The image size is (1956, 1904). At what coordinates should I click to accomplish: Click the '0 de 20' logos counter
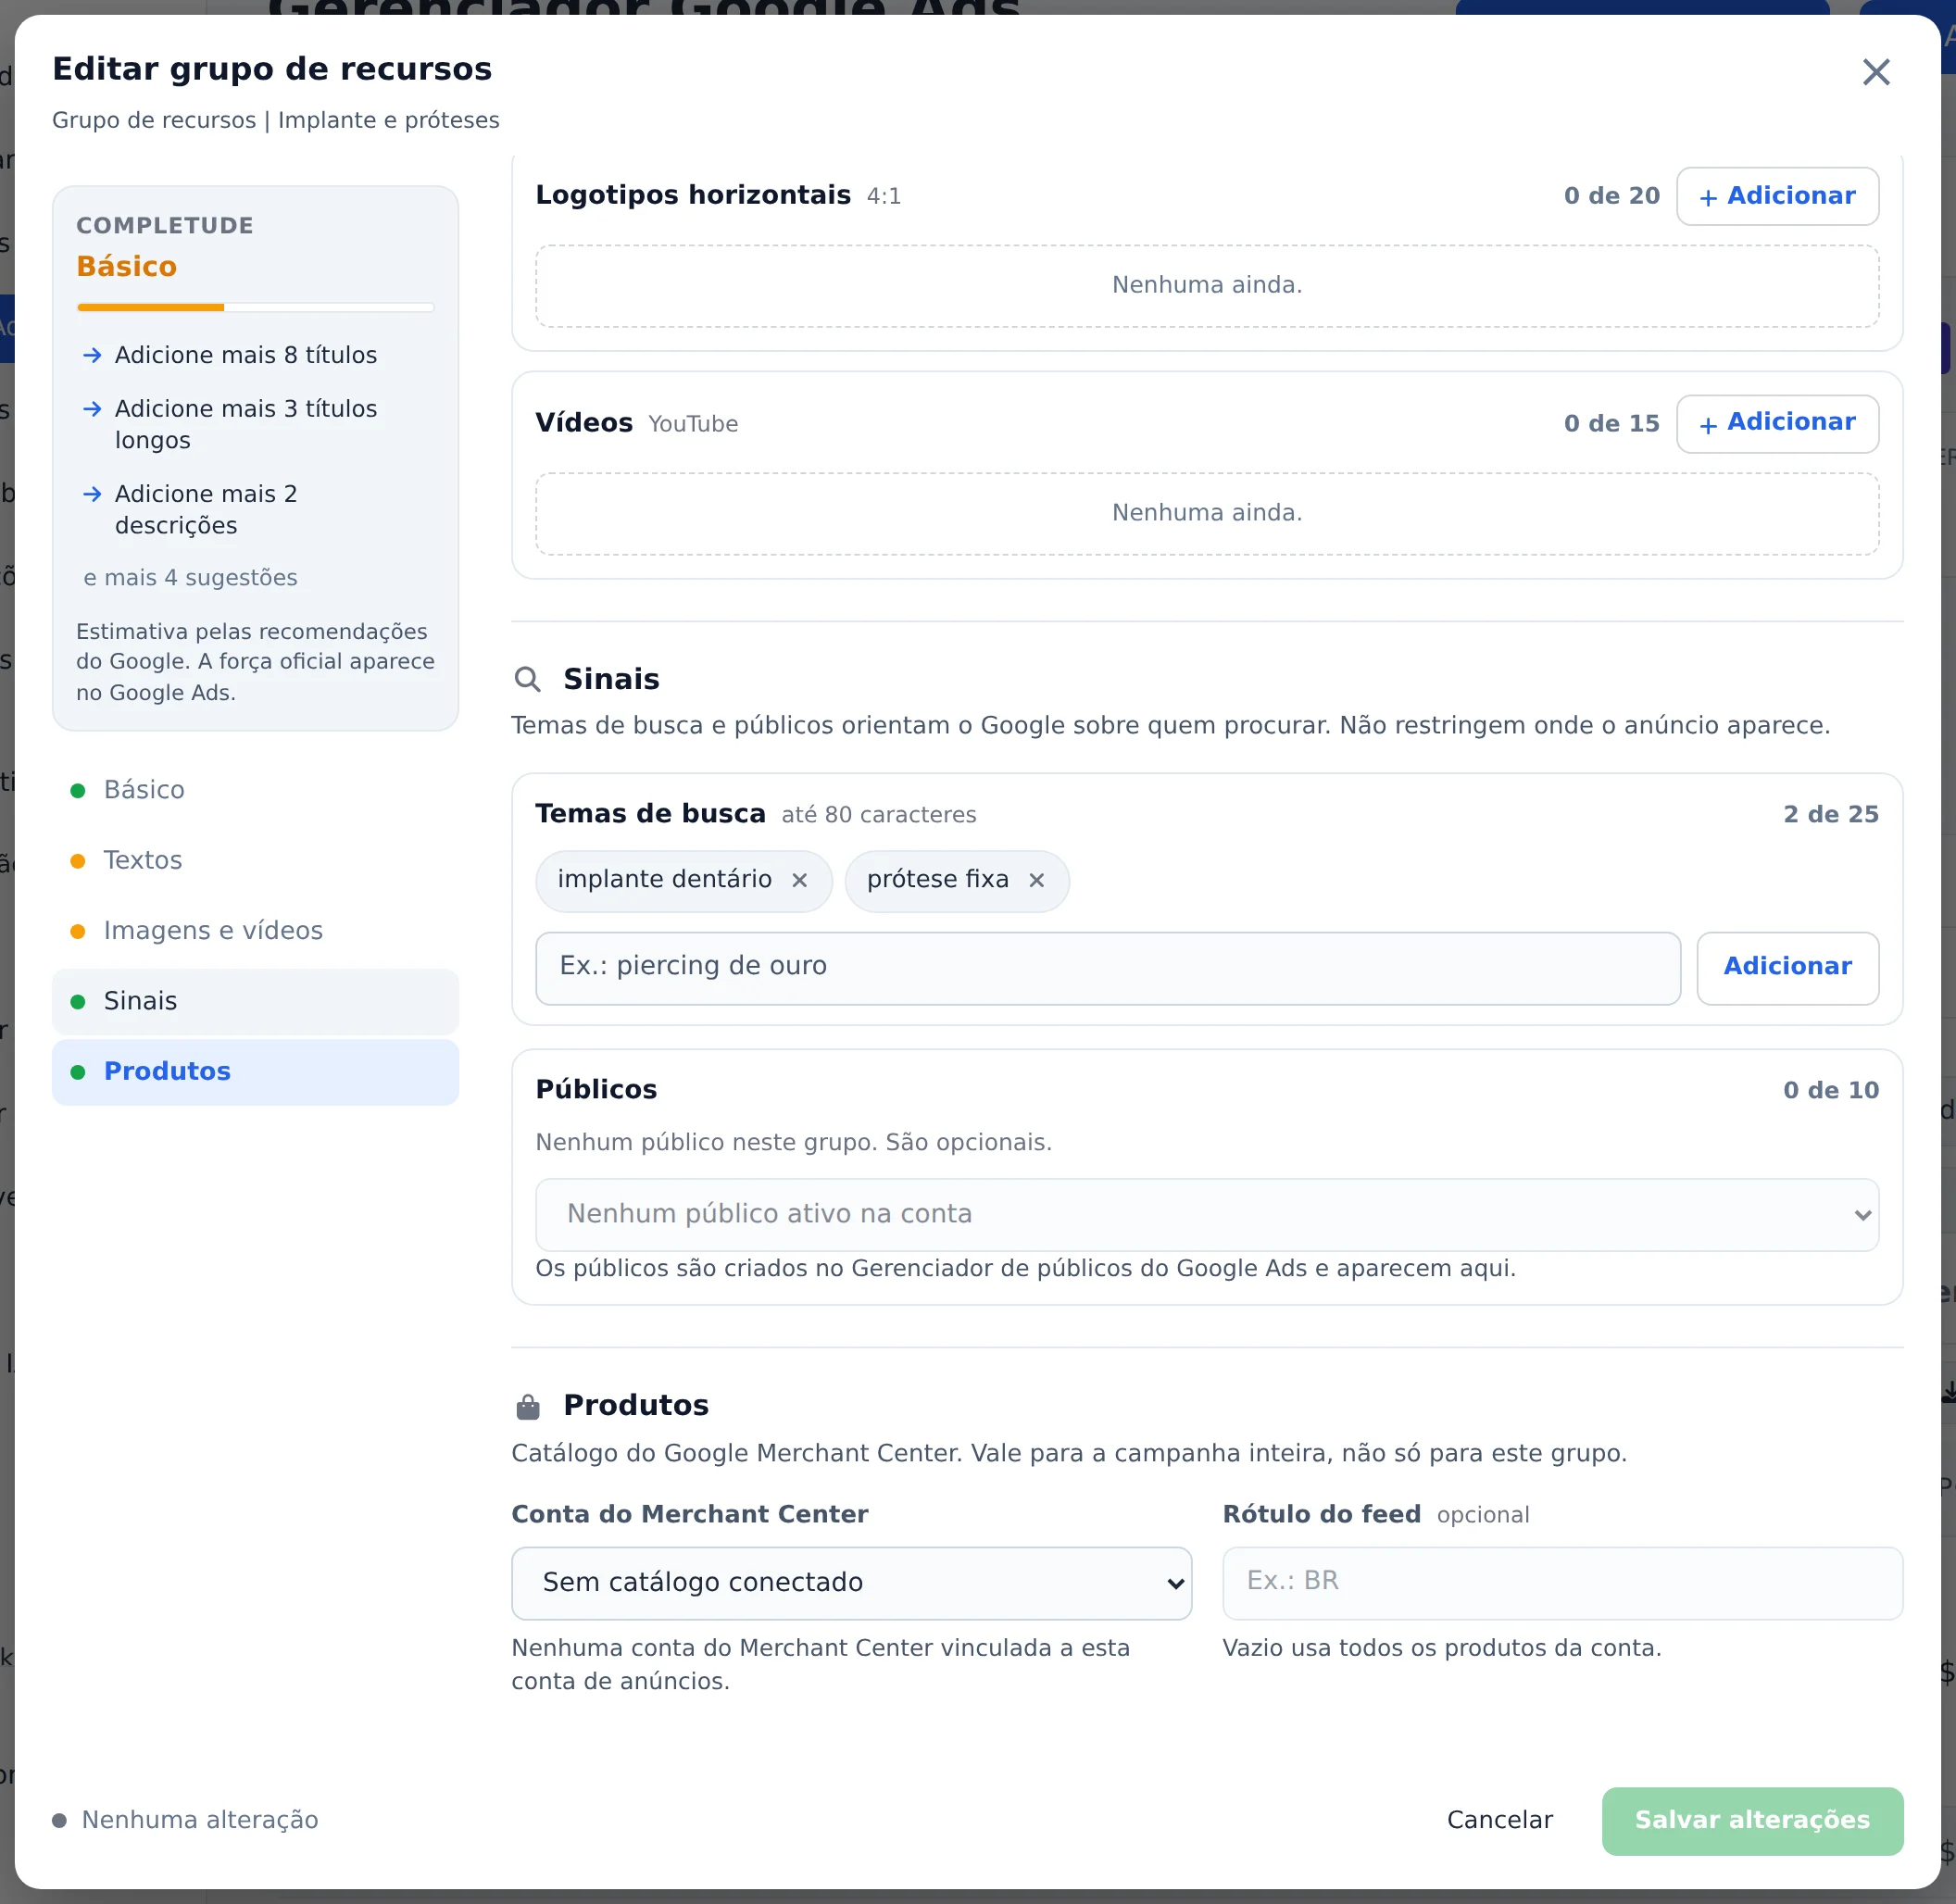(x=1611, y=196)
